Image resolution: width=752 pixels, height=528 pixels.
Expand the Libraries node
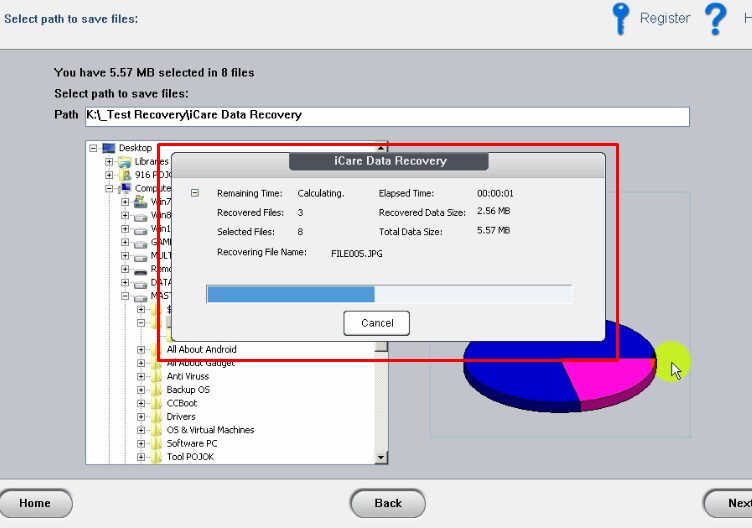click(x=109, y=162)
